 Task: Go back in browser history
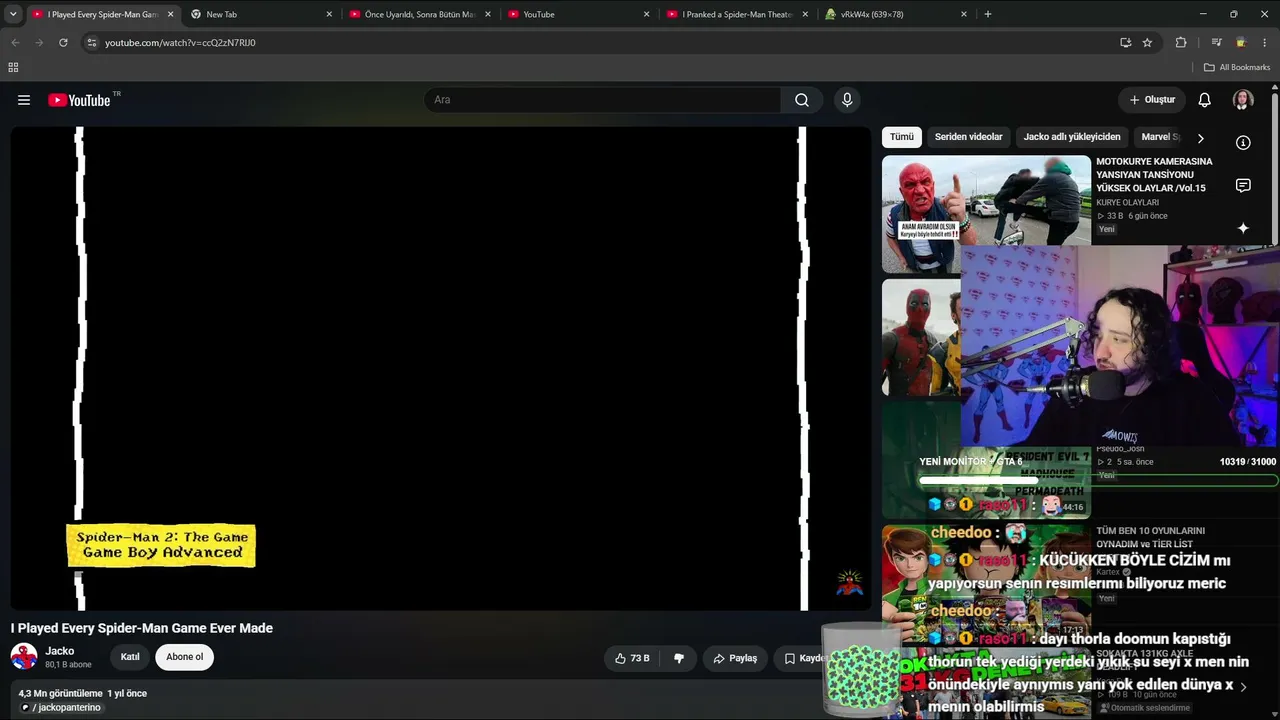point(15,43)
